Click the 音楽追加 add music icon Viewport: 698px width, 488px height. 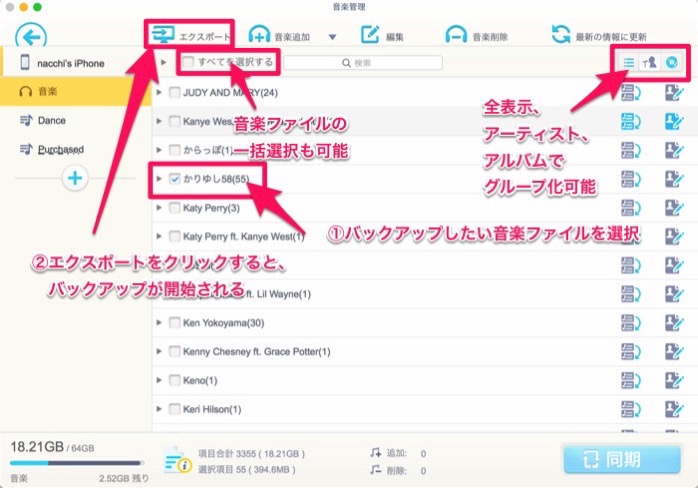click(x=260, y=37)
